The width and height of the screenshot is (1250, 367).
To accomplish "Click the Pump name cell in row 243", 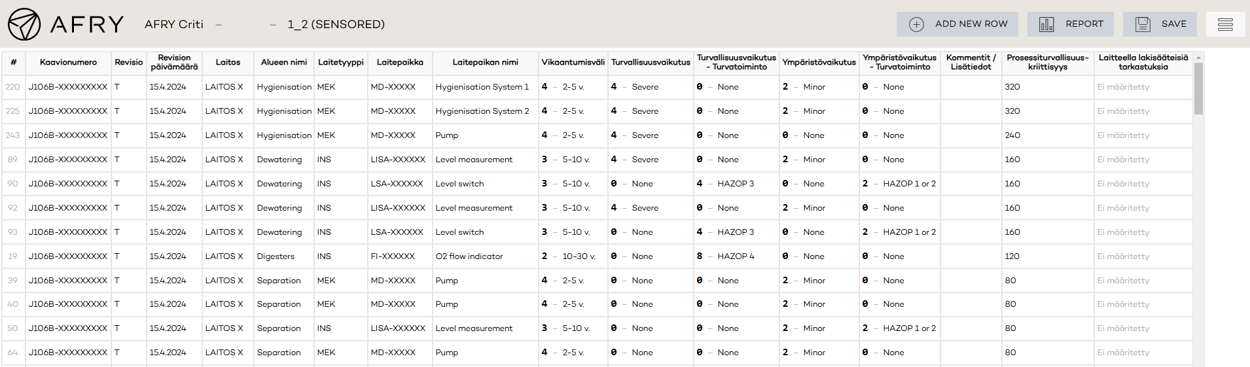I will 486,135.
